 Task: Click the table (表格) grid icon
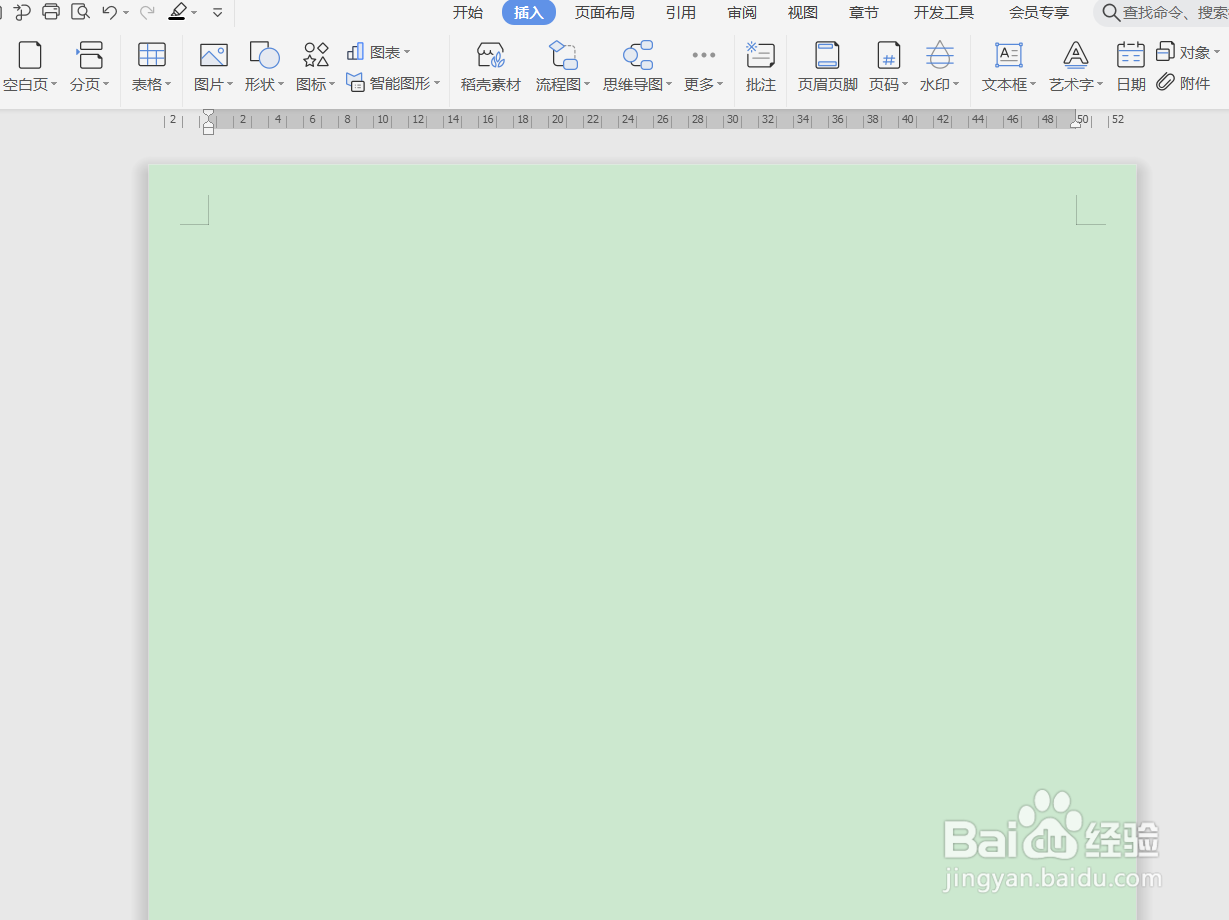152,55
